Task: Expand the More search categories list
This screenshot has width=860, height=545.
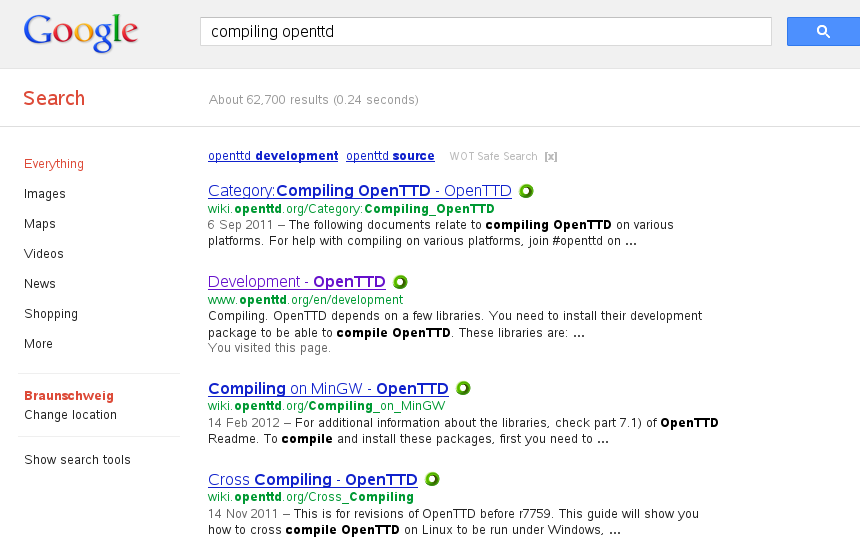Action: point(38,344)
